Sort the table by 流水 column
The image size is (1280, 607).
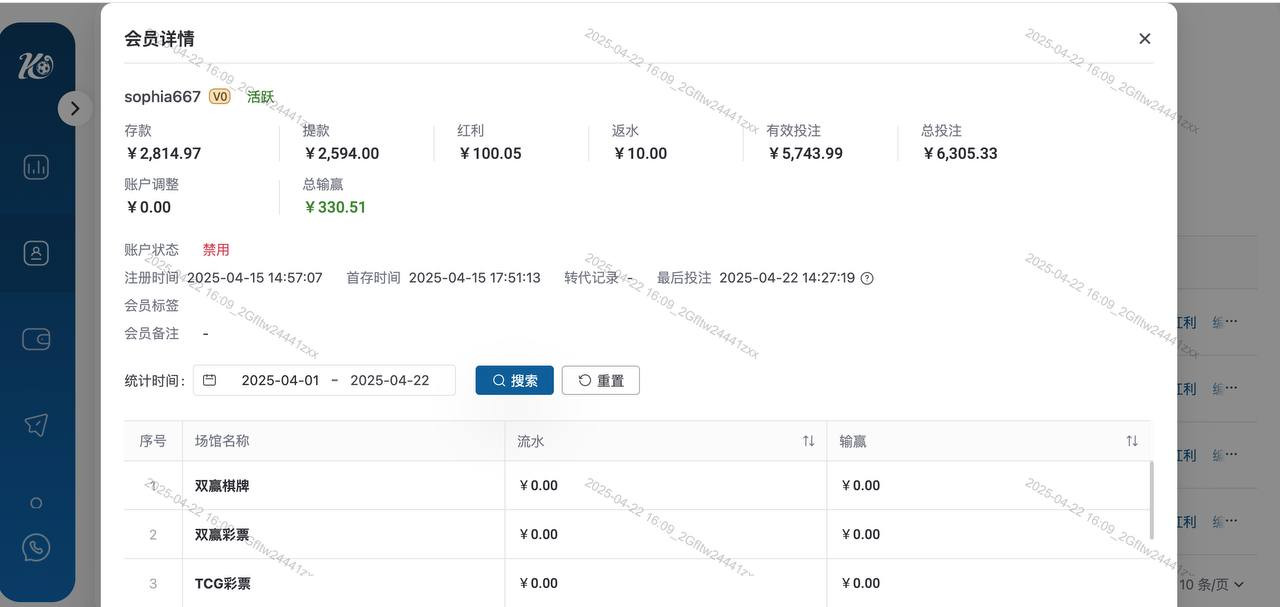[808, 441]
